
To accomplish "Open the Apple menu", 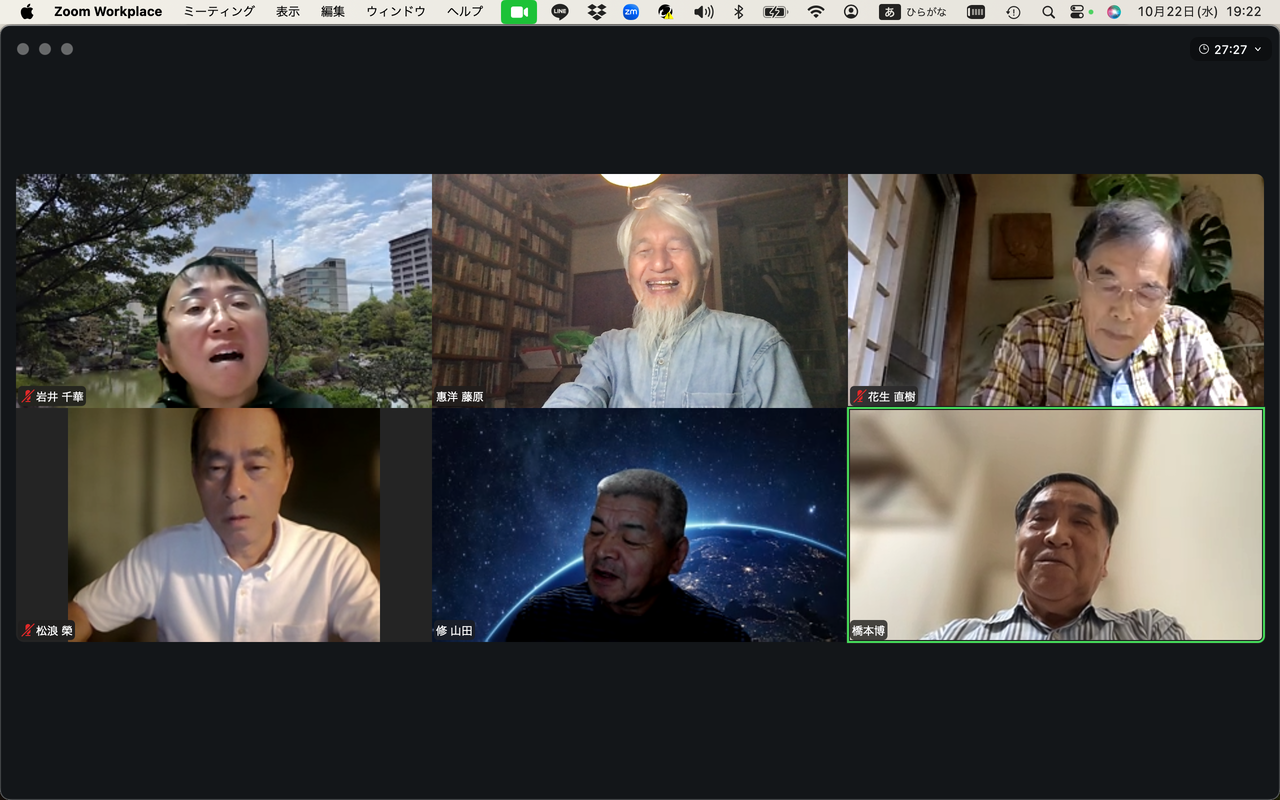I will click(x=27, y=12).
